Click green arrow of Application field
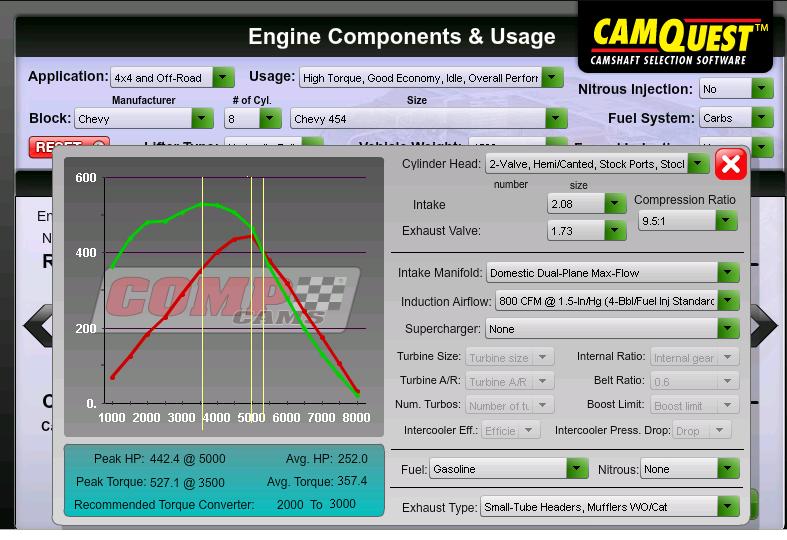787x540 pixels. 224,78
